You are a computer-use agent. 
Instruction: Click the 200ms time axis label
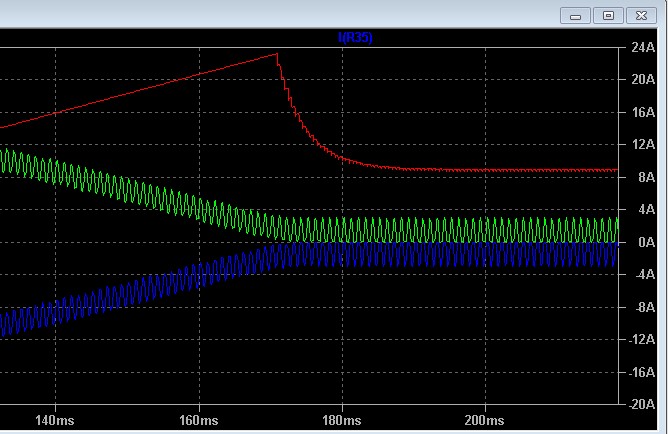(x=484, y=420)
